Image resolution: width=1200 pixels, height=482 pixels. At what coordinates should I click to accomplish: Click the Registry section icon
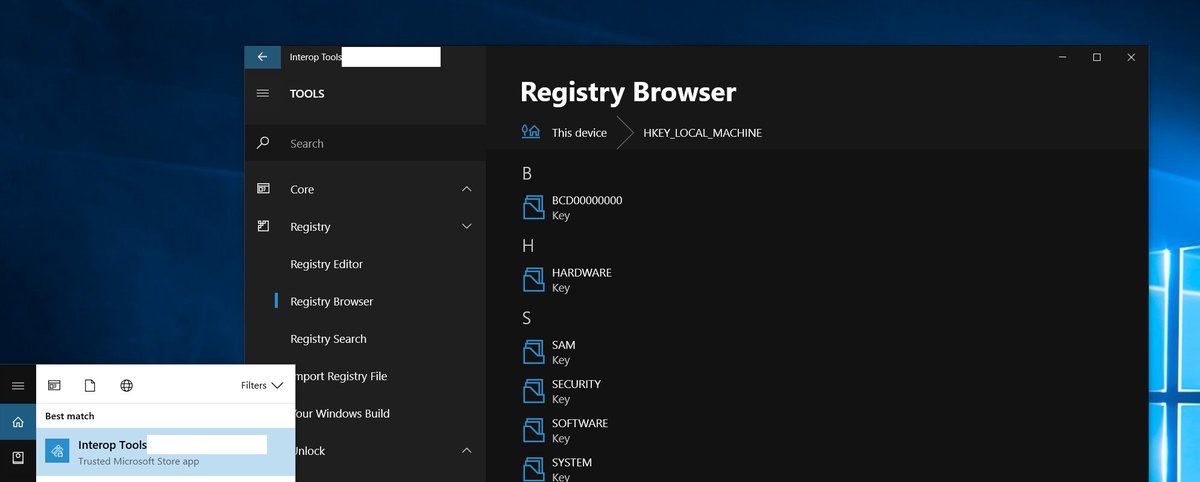coord(263,226)
